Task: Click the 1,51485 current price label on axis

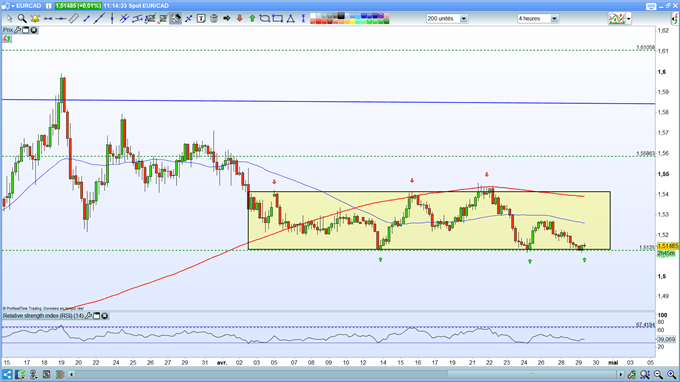Action: (x=667, y=246)
